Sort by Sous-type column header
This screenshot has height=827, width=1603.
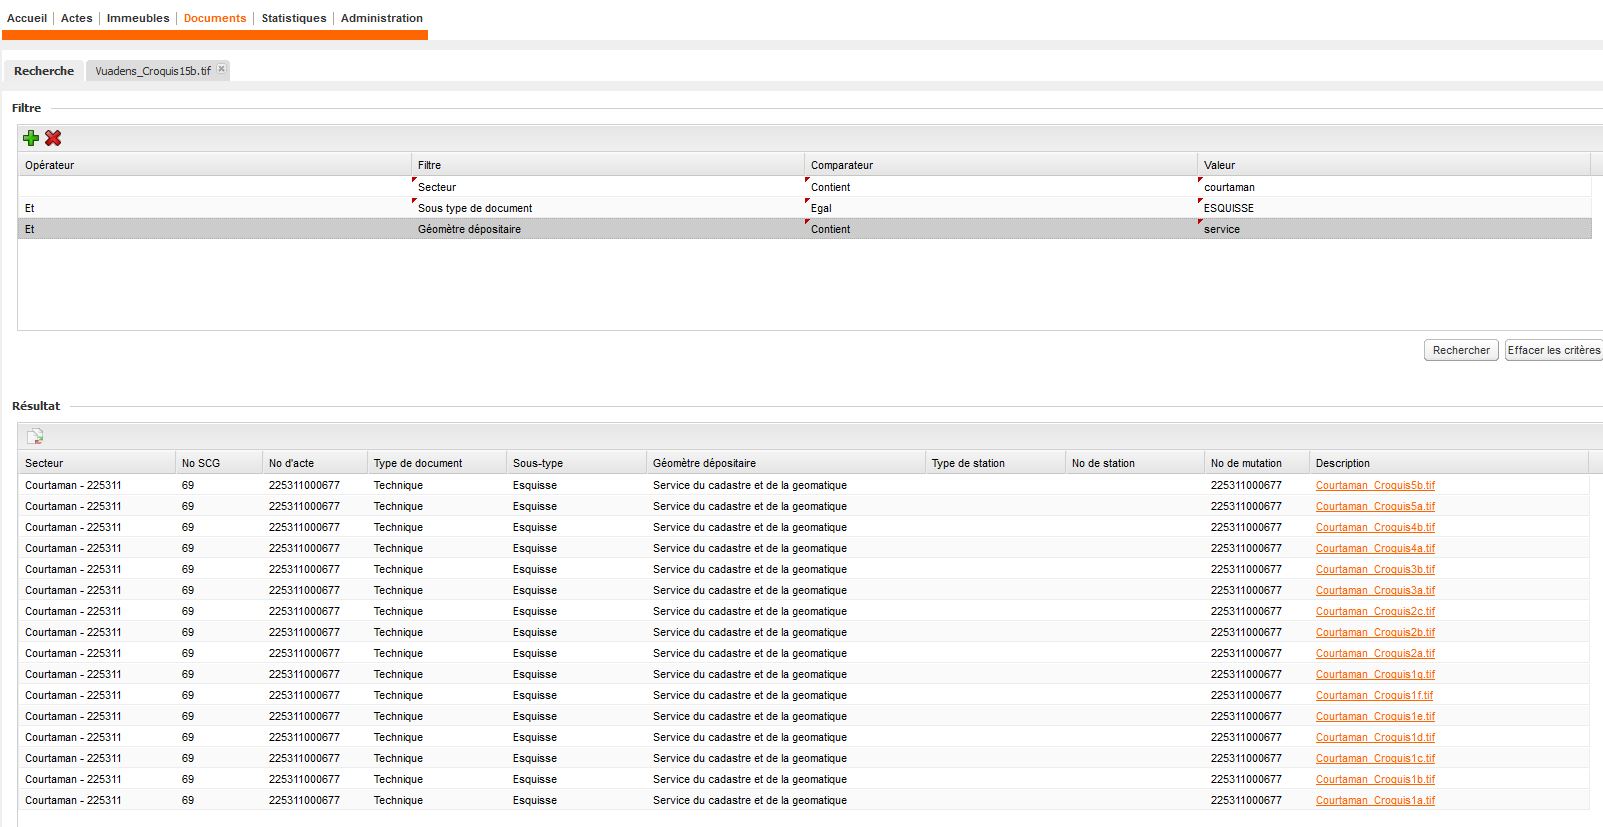click(x=577, y=463)
